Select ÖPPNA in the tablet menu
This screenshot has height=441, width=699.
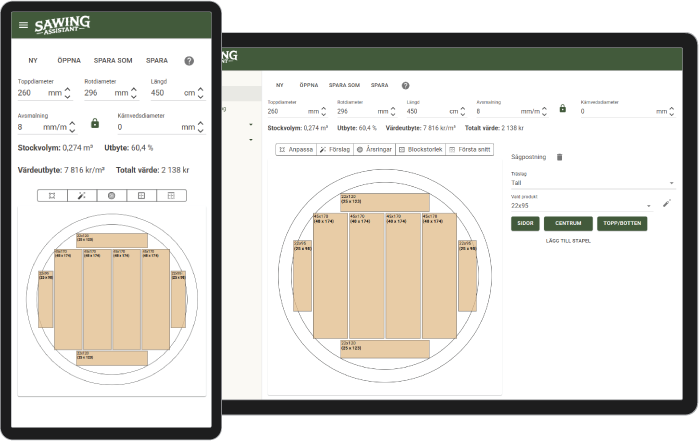click(69, 61)
